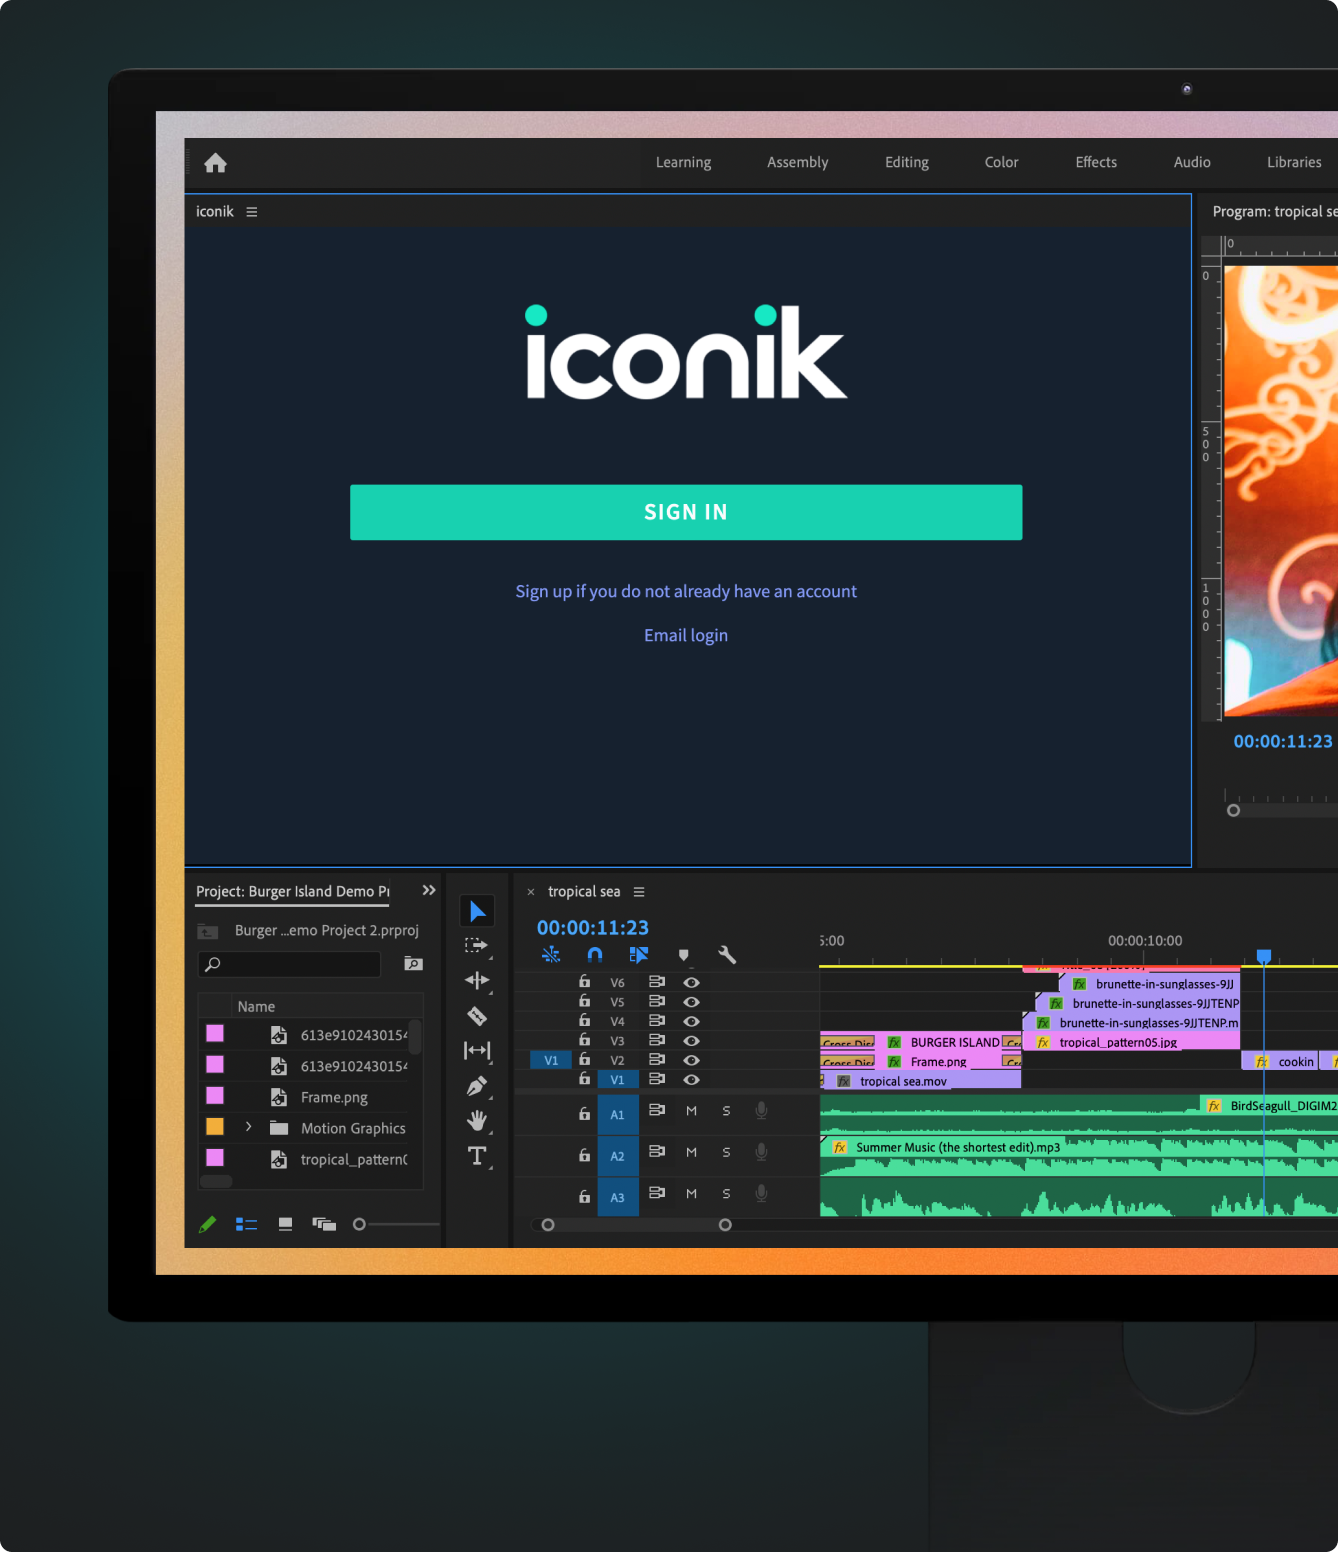Click the Email login link
Screen dimensions: 1338x1552
(x=686, y=635)
